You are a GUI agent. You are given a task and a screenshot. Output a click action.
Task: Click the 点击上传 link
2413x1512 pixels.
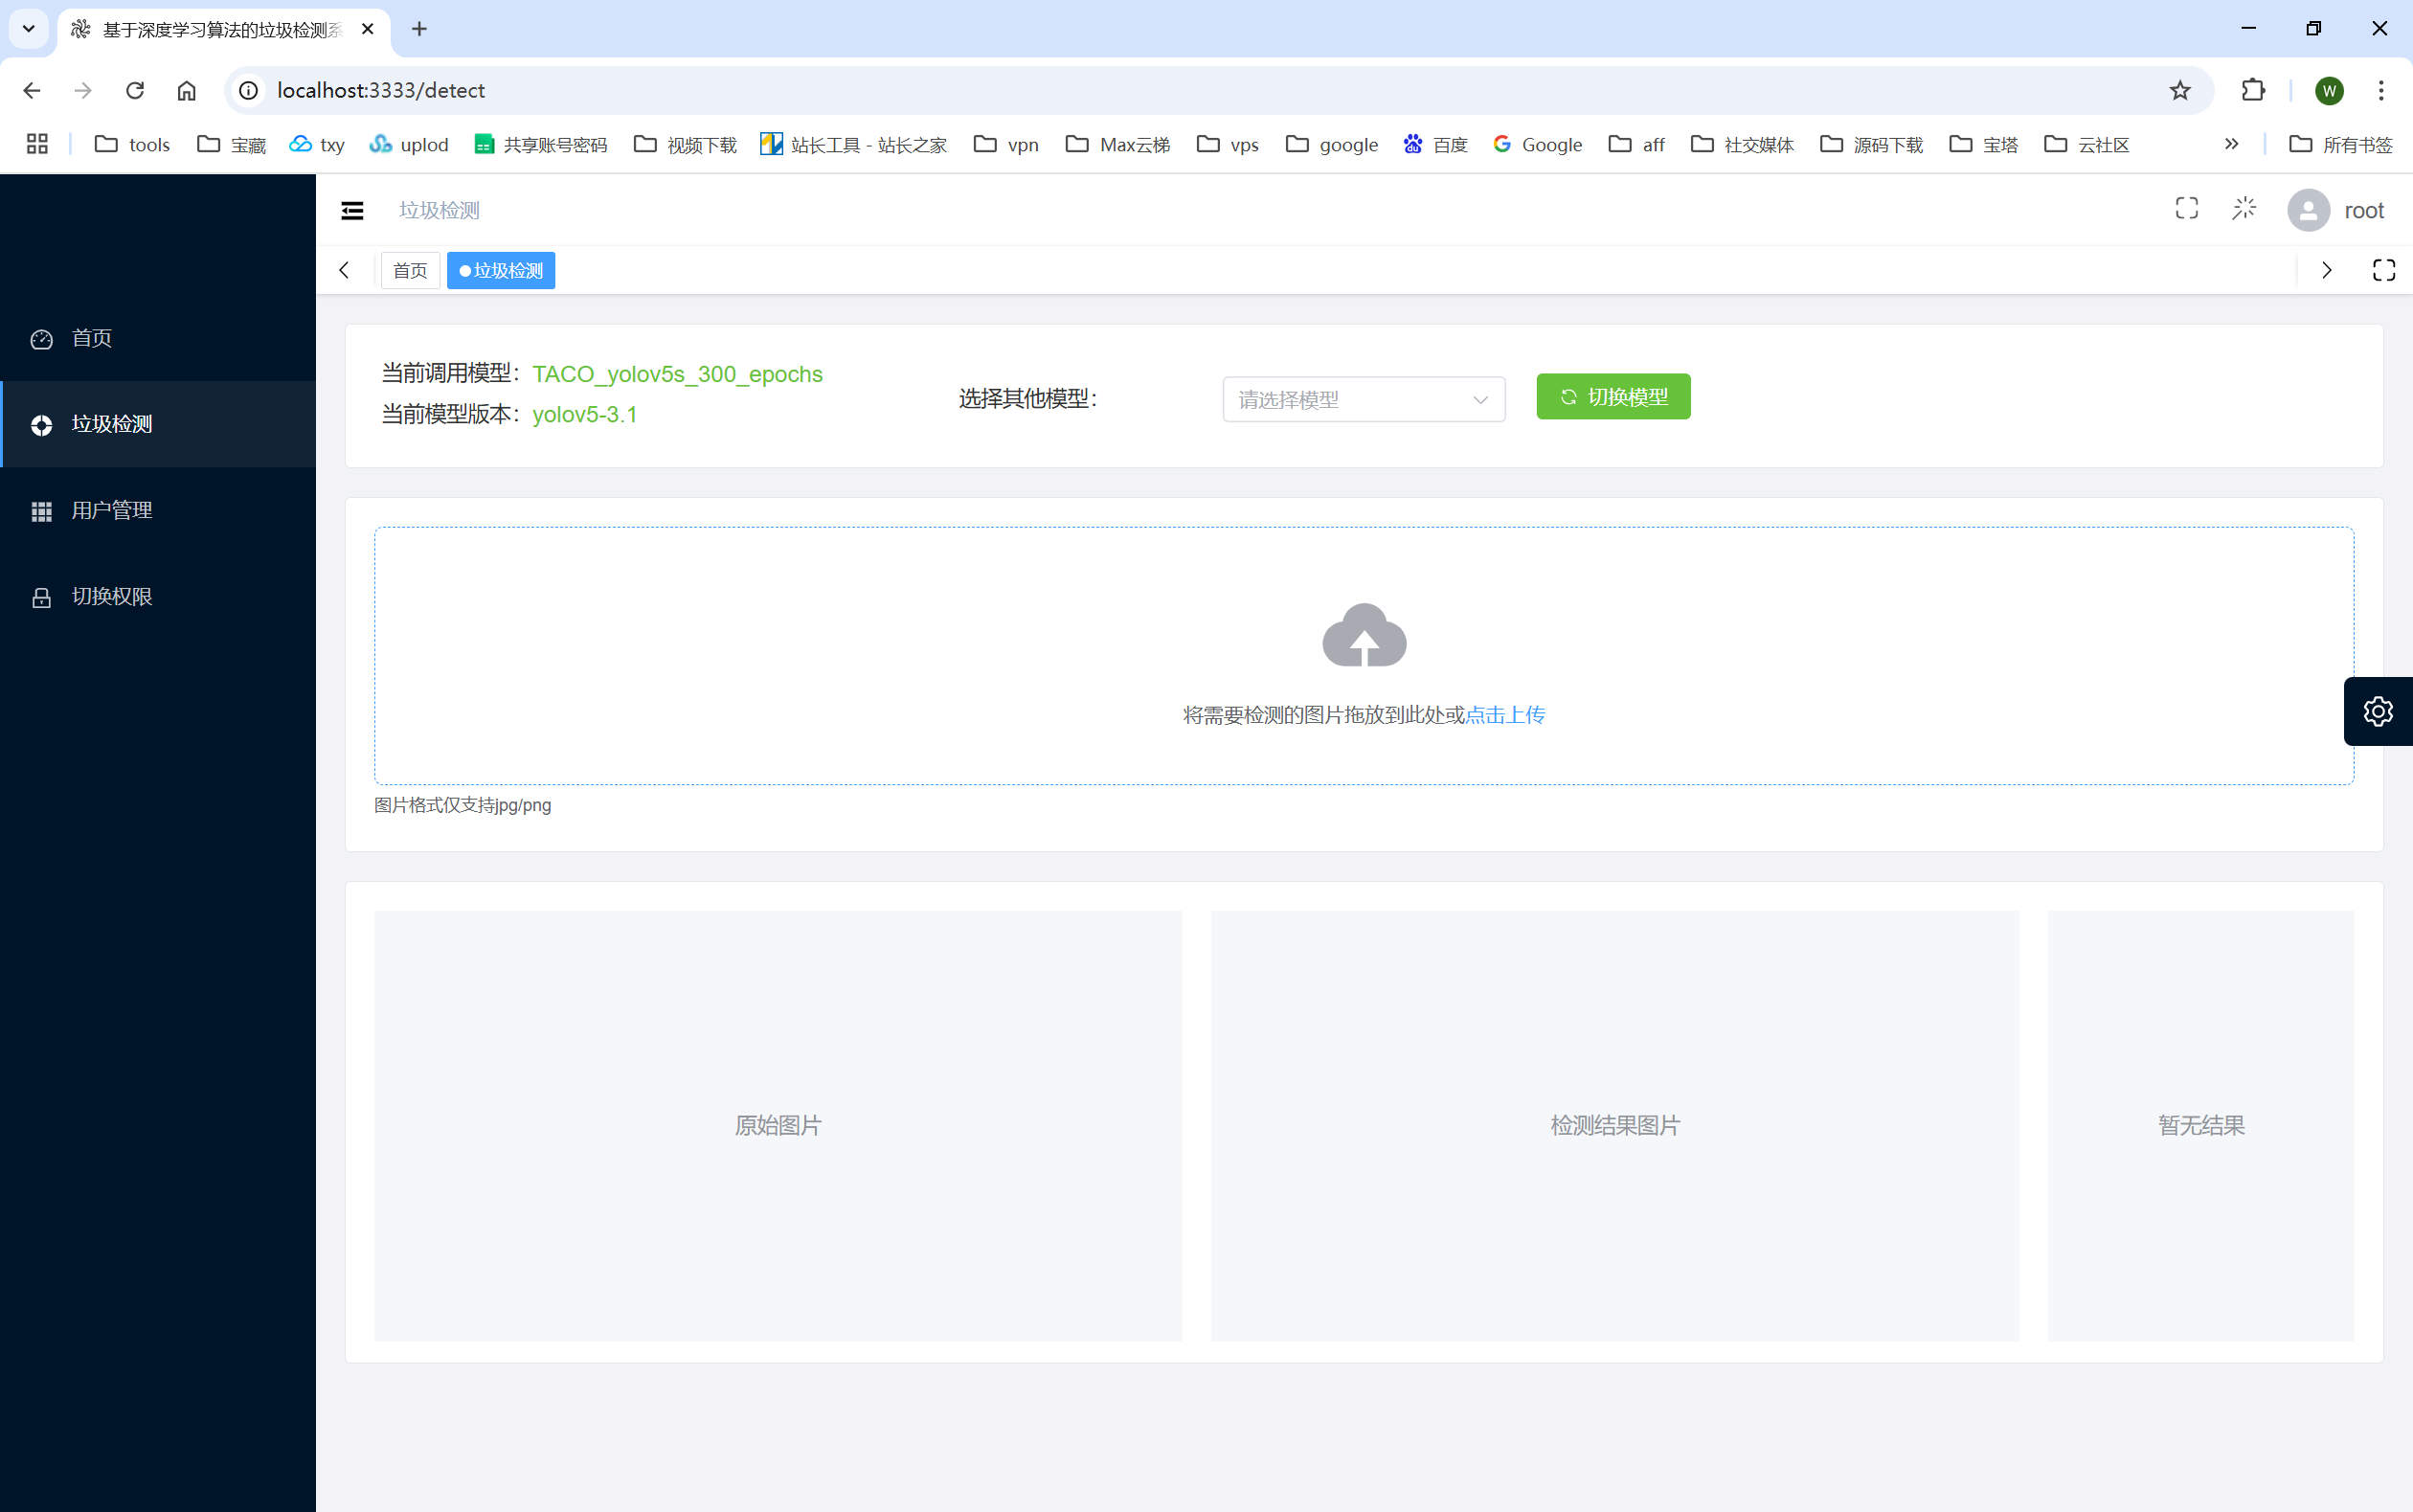pos(1505,715)
